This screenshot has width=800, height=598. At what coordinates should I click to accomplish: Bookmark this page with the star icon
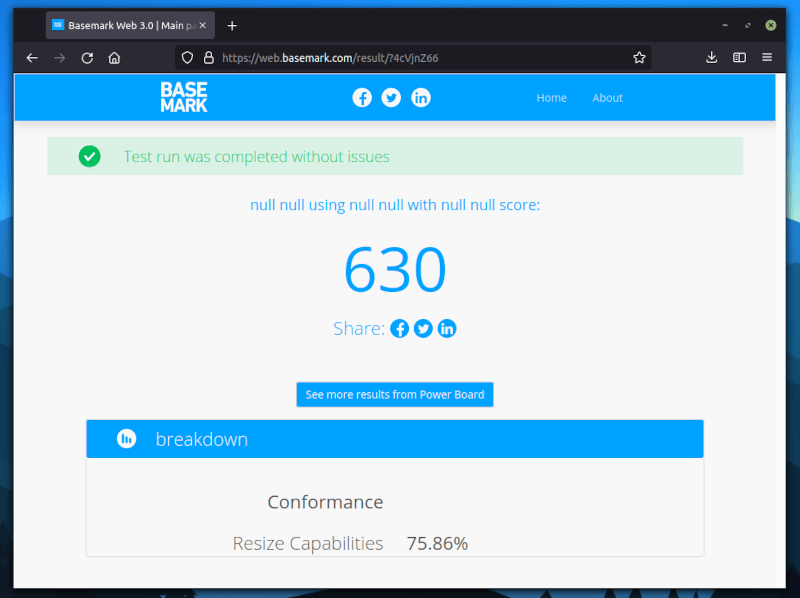coord(639,58)
